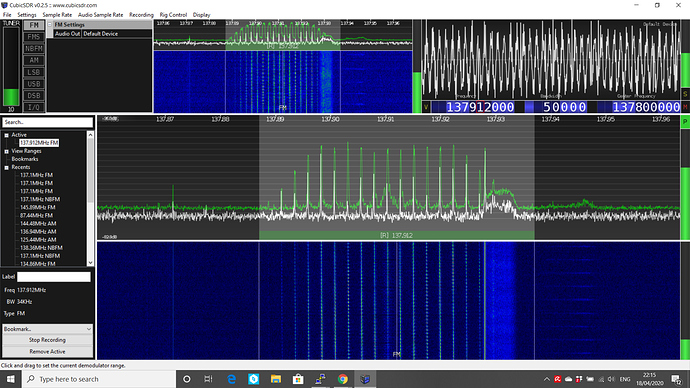The width and height of the screenshot is (690, 388).
Task: Adjust the signal level meter beside modem waterfall
Action: [x=417, y=66]
